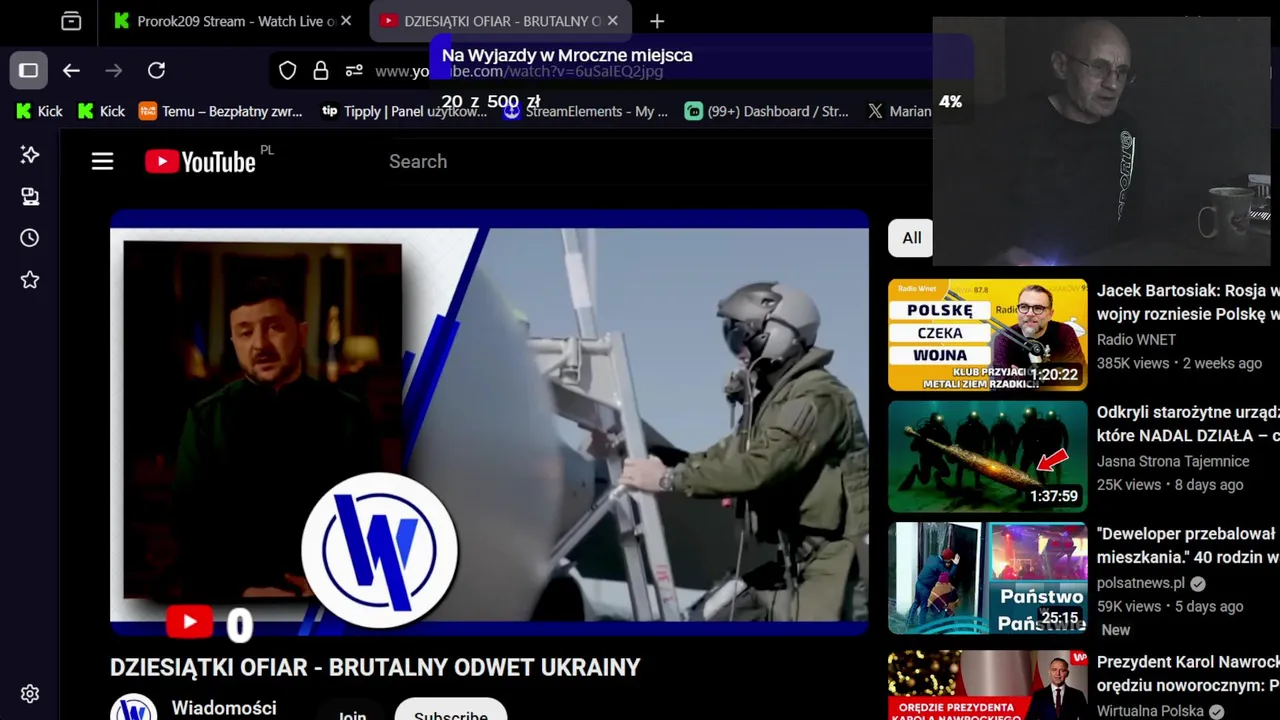Open the Tipply Panel użytkownika bookmark
Screen dimensions: 1280x720
(404, 111)
